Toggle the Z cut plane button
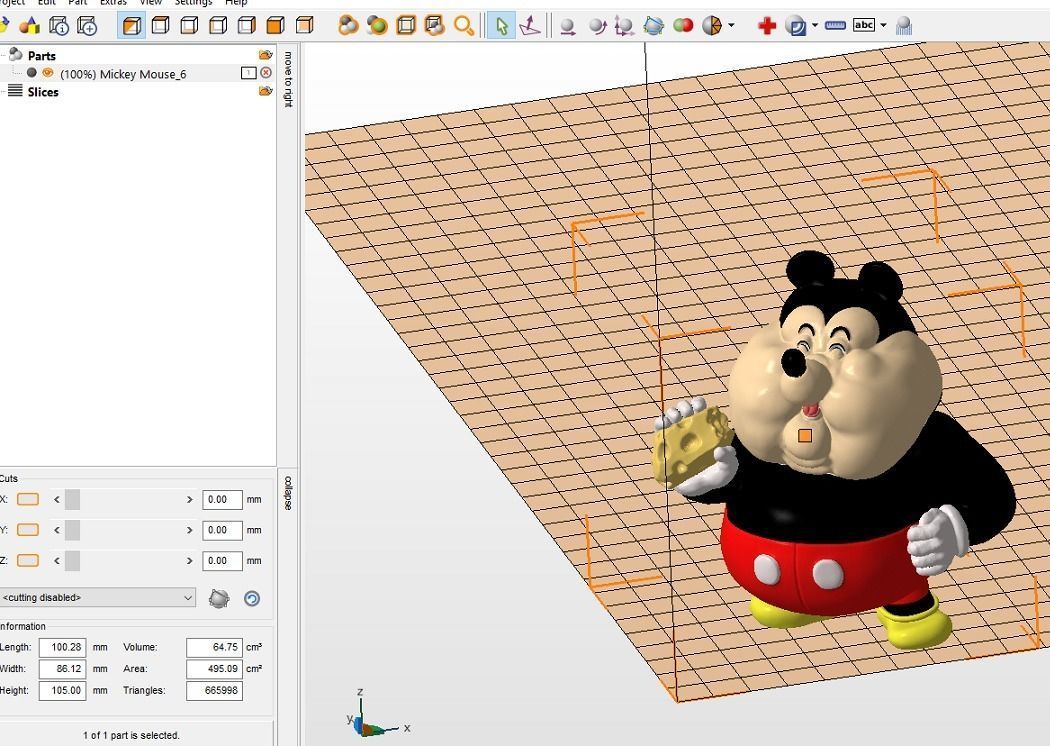The width and height of the screenshot is (1050, 746). tap(27, 561)
